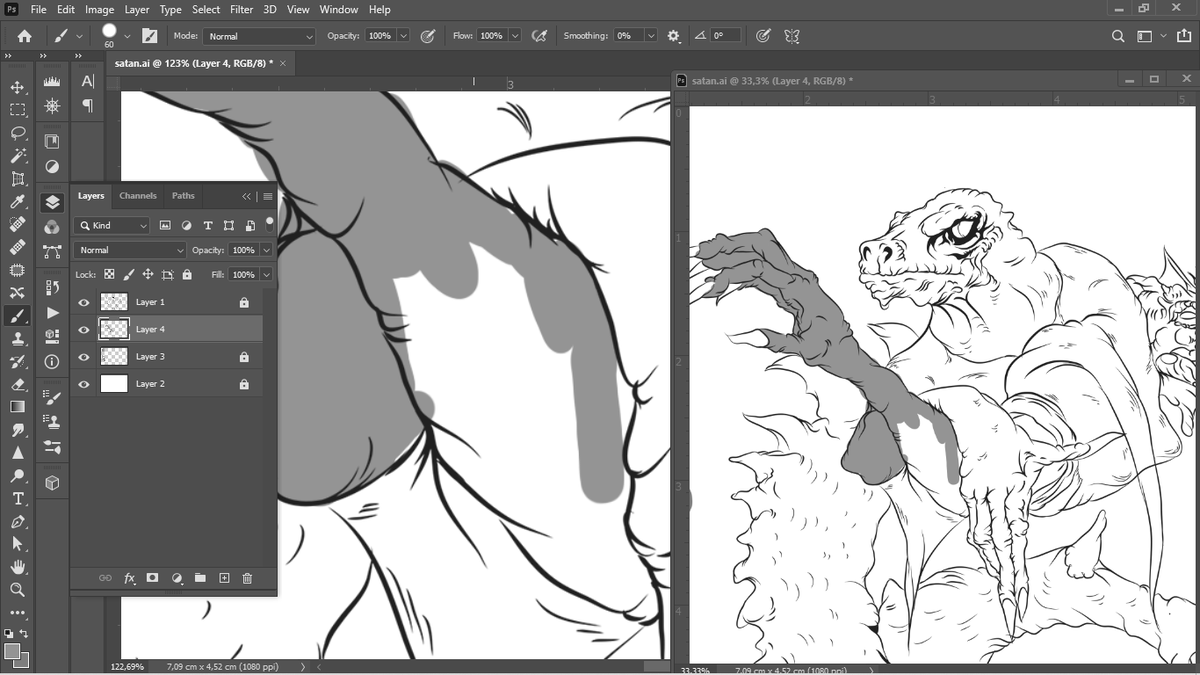
Task: Open the Kind filter dropdown
Action: tap(112, 226)
